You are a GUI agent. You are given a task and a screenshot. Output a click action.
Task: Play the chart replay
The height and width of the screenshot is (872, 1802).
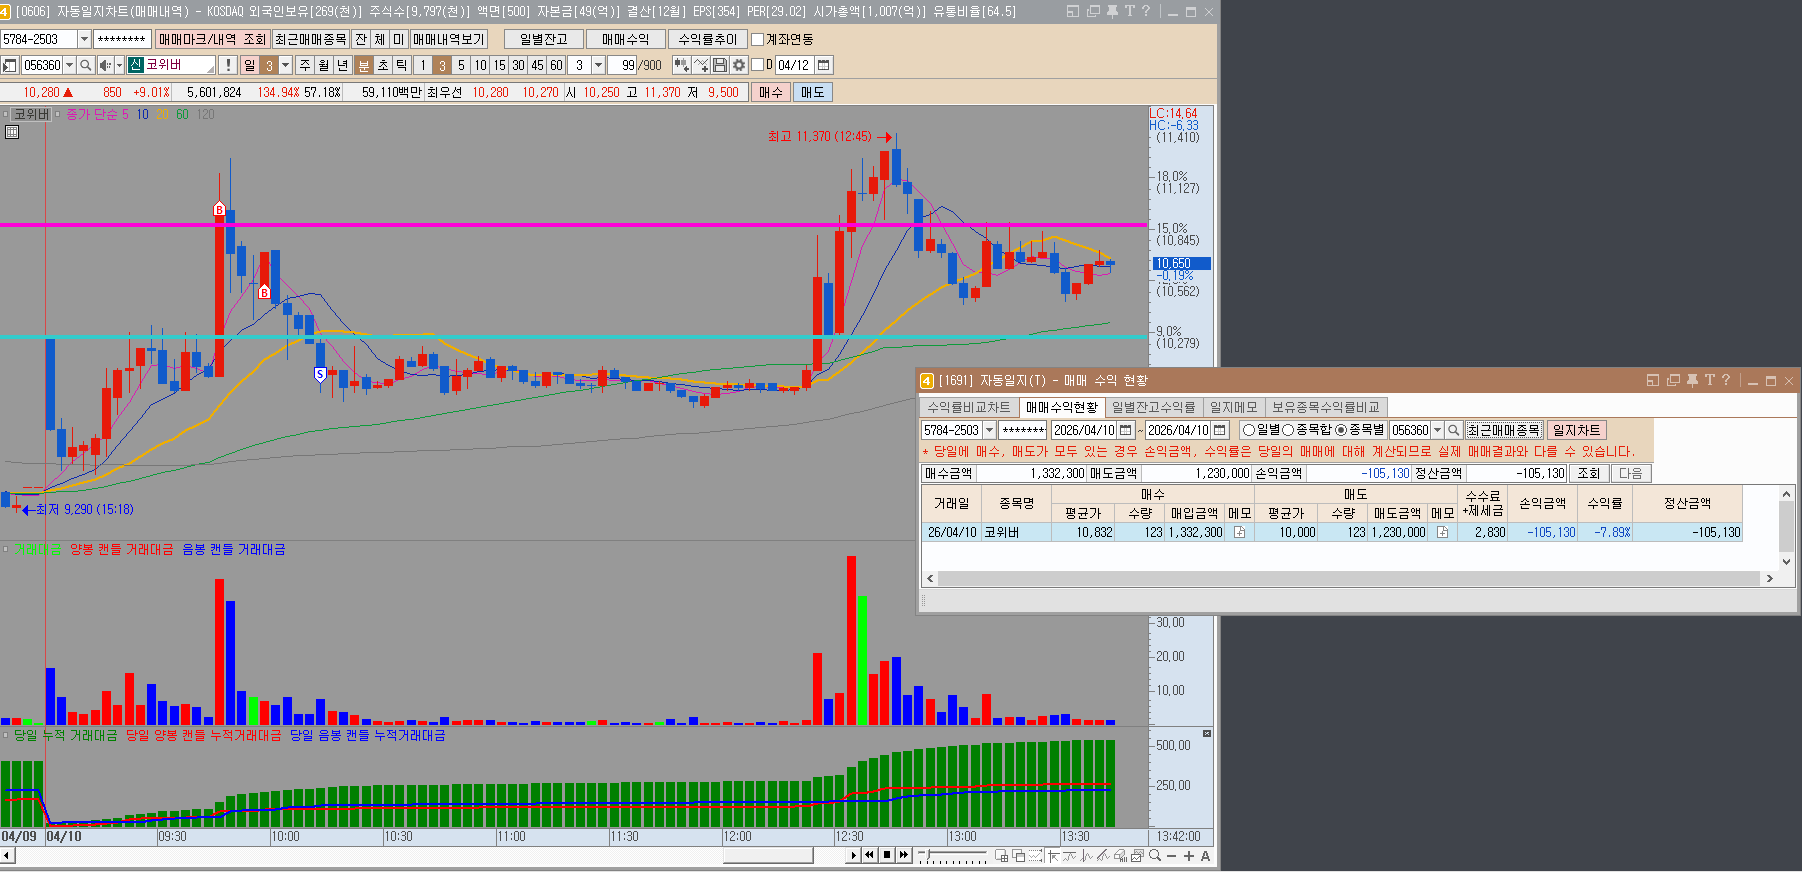(x=853, y=855)
